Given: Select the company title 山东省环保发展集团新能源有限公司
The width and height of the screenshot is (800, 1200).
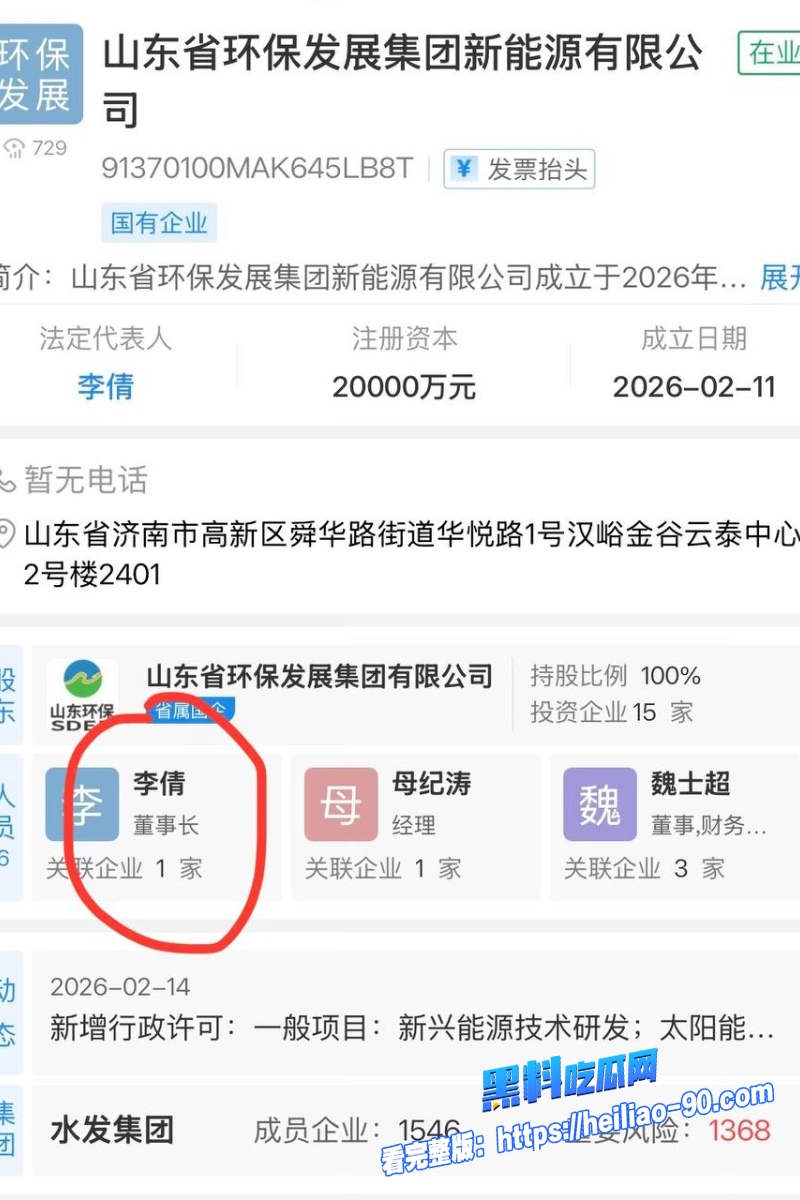Looking at the screenshot, I should (403, 80).
